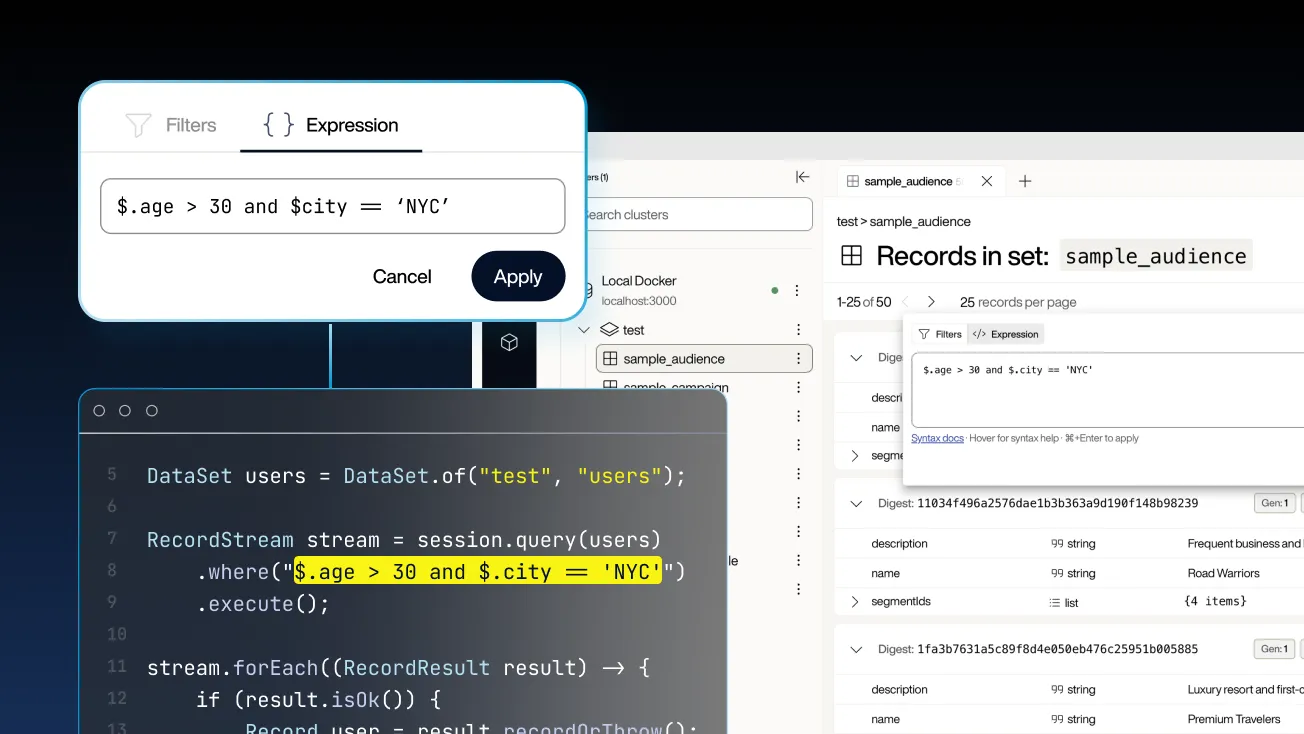
Task: Click into the Search clusters field
Action: (x=700, y=214)
